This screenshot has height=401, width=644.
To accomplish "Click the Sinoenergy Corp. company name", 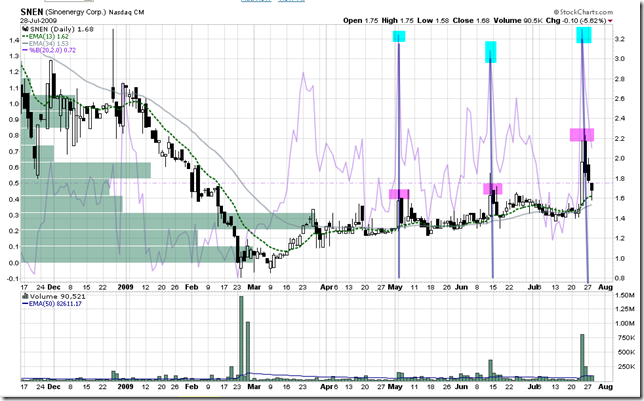I will pyautogui.click(x=75, y=12).
